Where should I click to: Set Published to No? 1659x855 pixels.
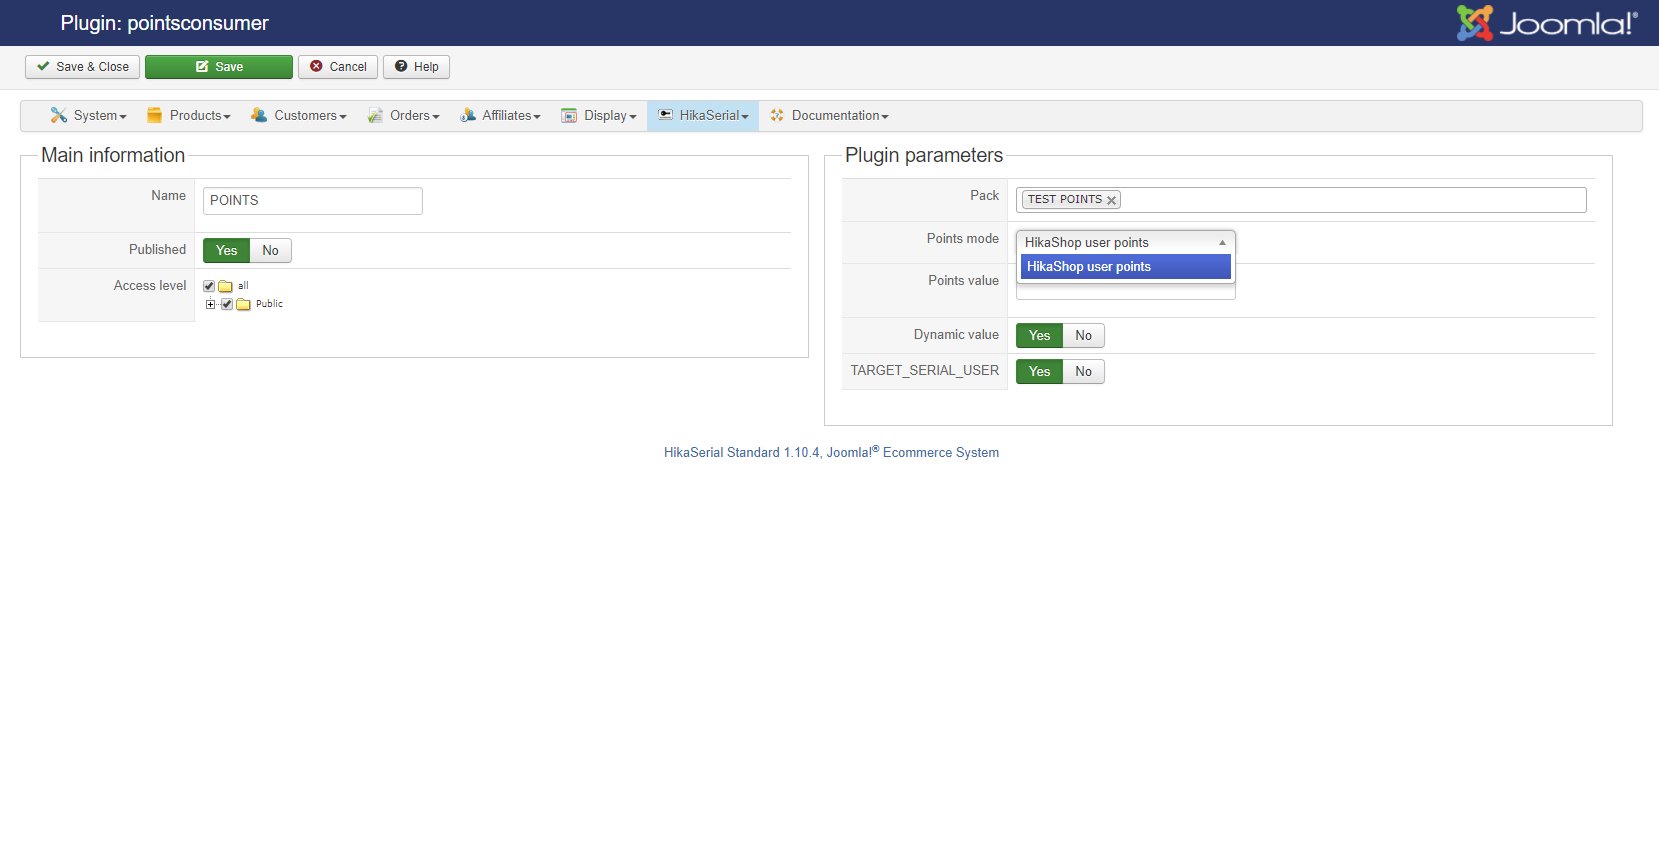[270, 251]
